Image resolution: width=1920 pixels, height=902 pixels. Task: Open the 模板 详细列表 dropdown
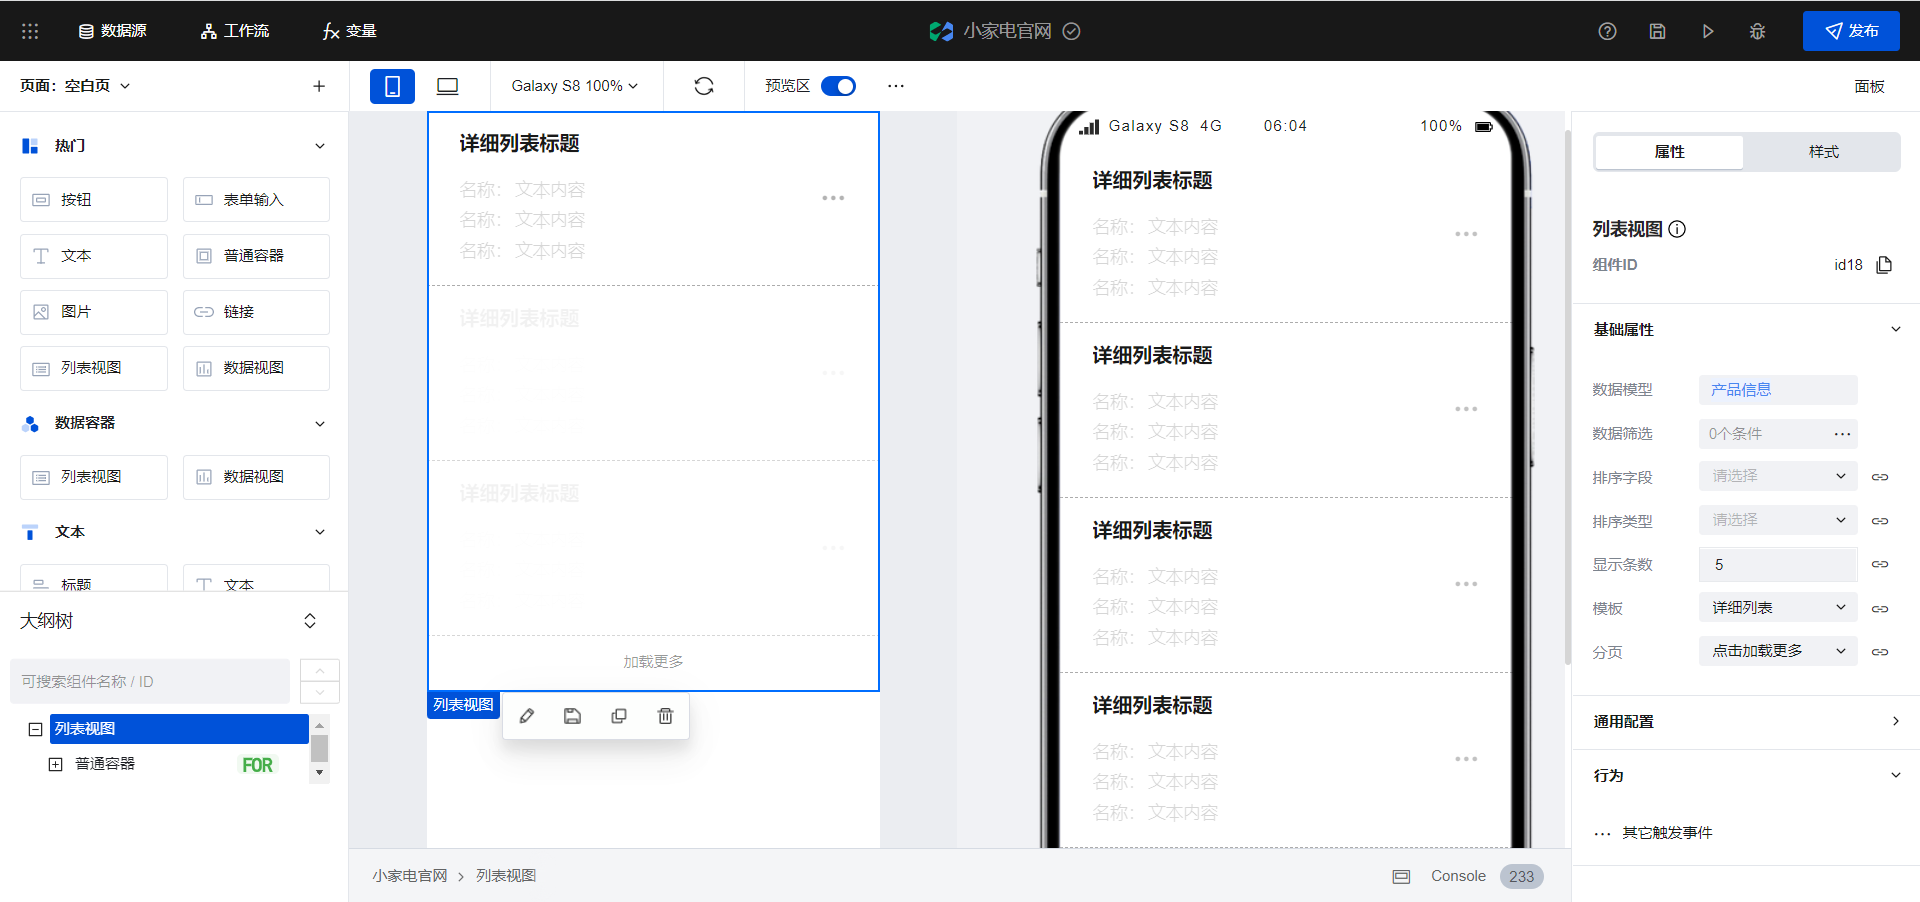(x=1778, y=608)
